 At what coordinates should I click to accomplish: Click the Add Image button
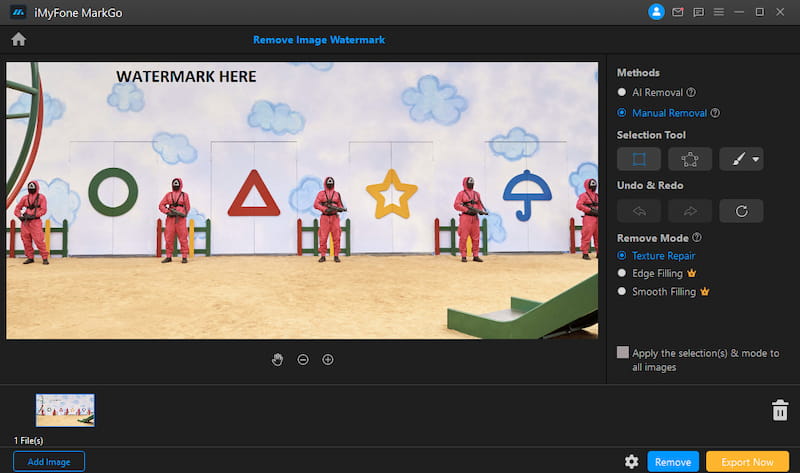coord(49,462)
